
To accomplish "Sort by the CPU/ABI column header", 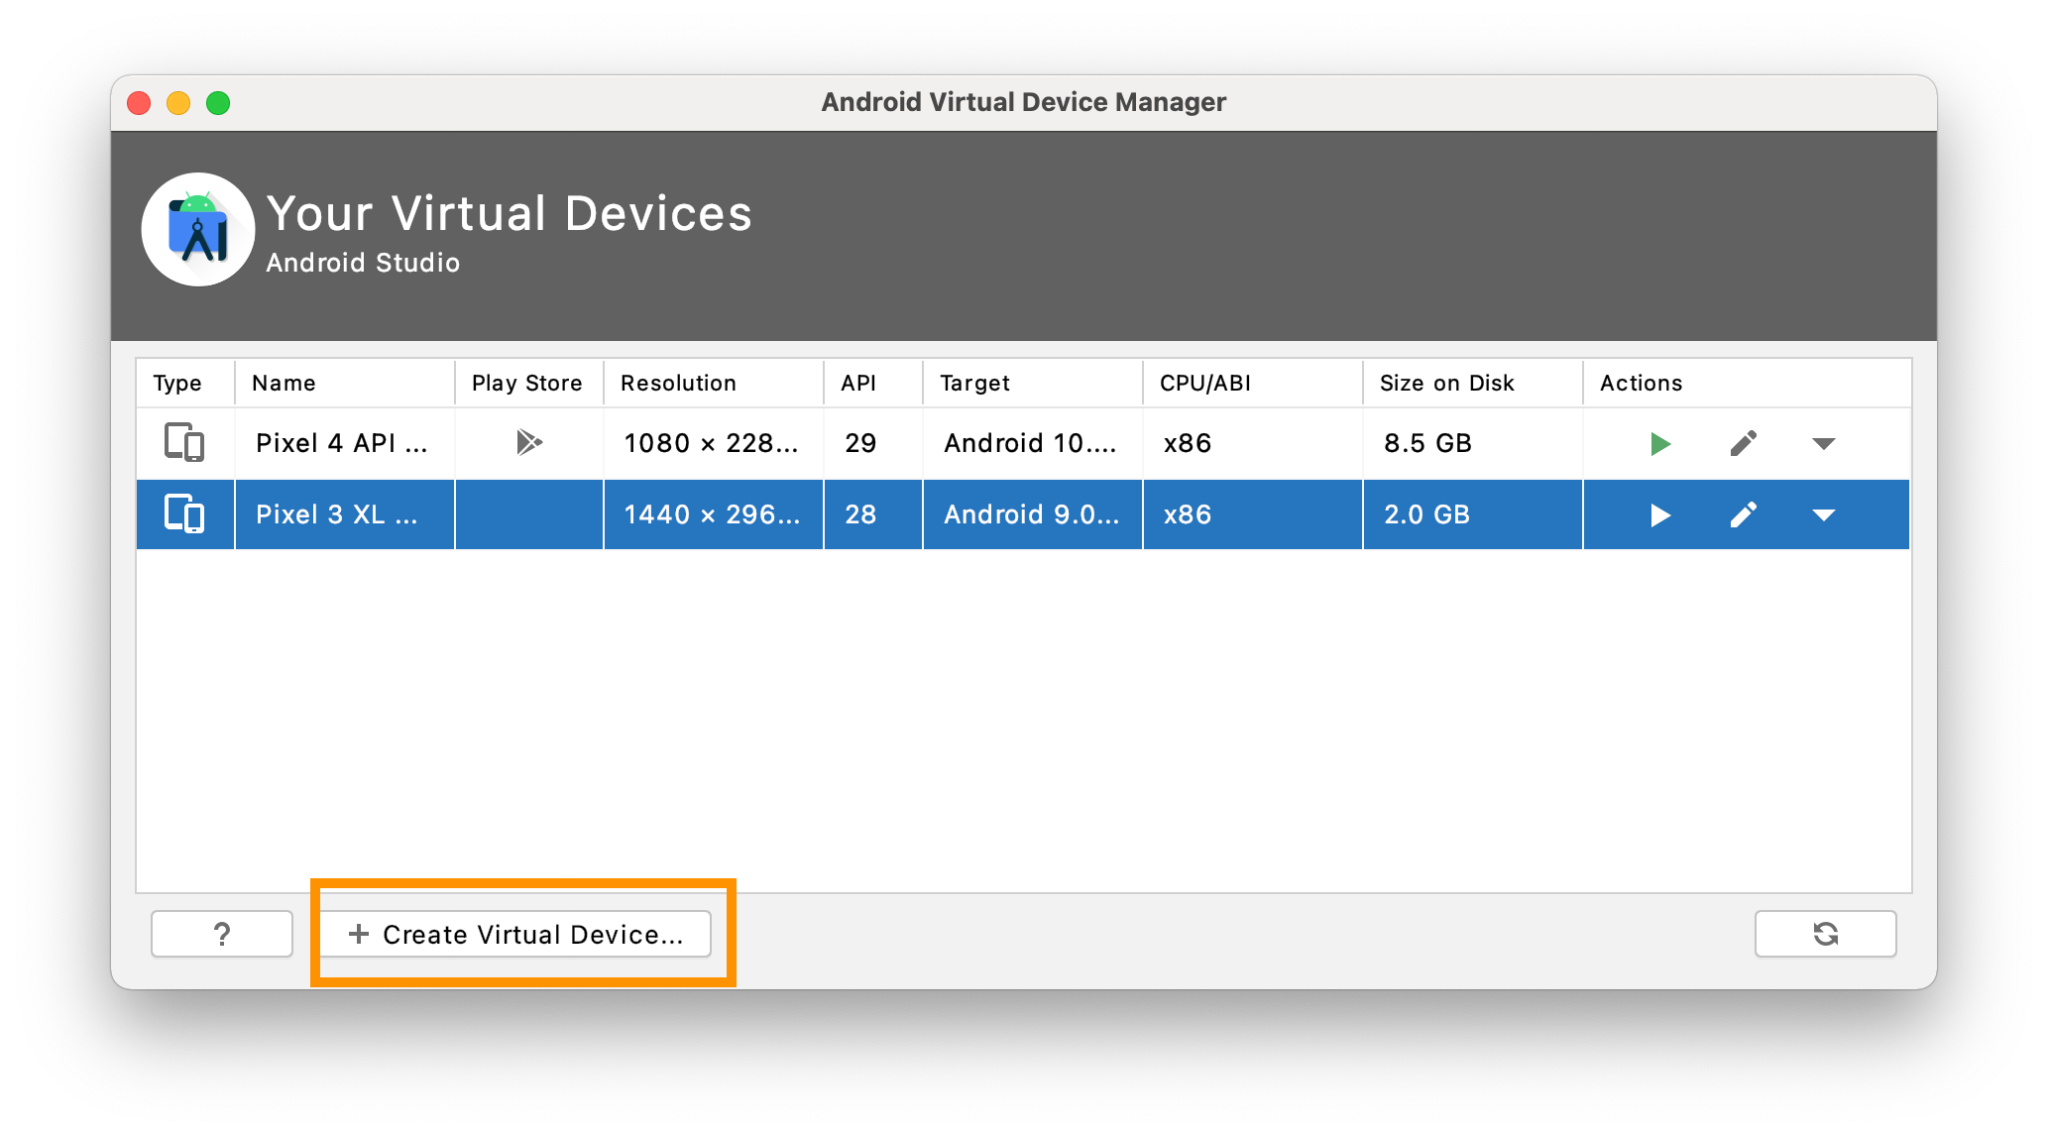I will click(x=1253, y=383).
